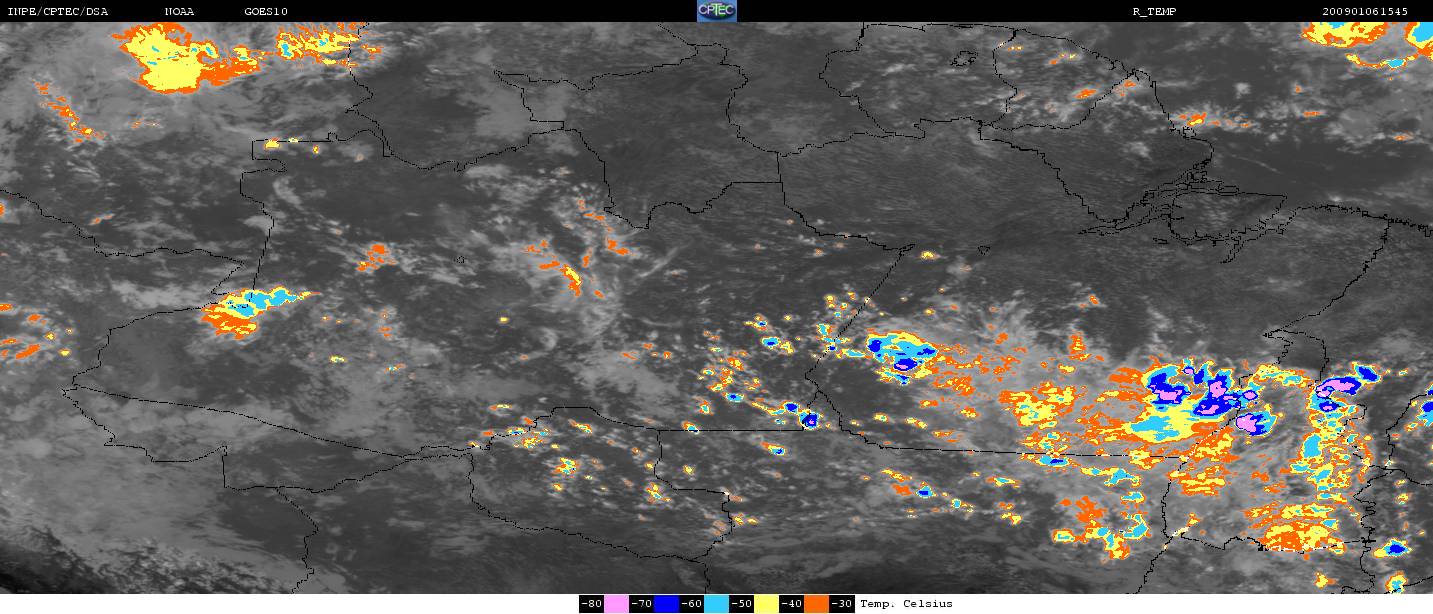Click the -40 legend value
The width and height of the screenshot is (1433, 614).
pyautogui.click(x=791, y=604)
